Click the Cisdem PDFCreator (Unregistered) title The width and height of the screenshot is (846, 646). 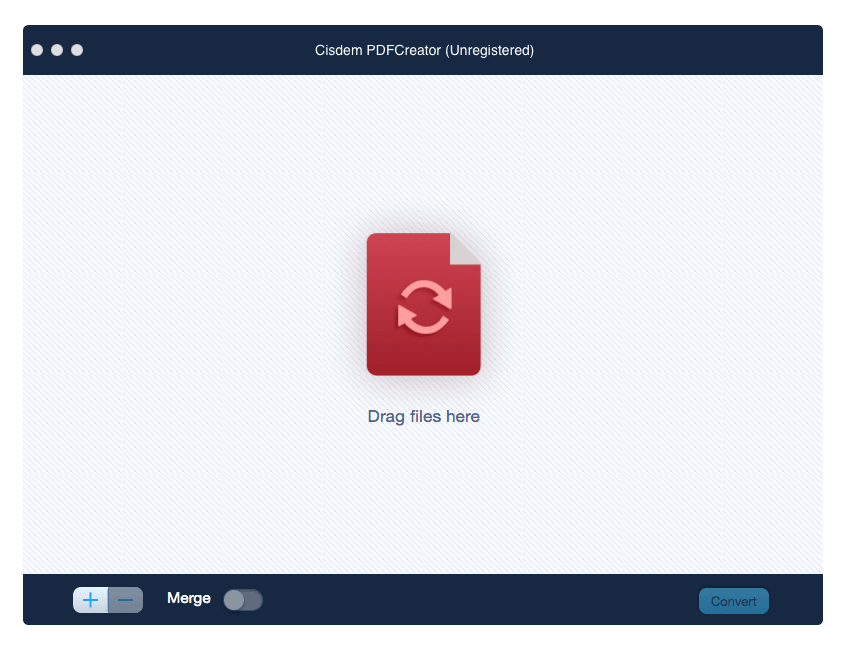click(424, 50)
